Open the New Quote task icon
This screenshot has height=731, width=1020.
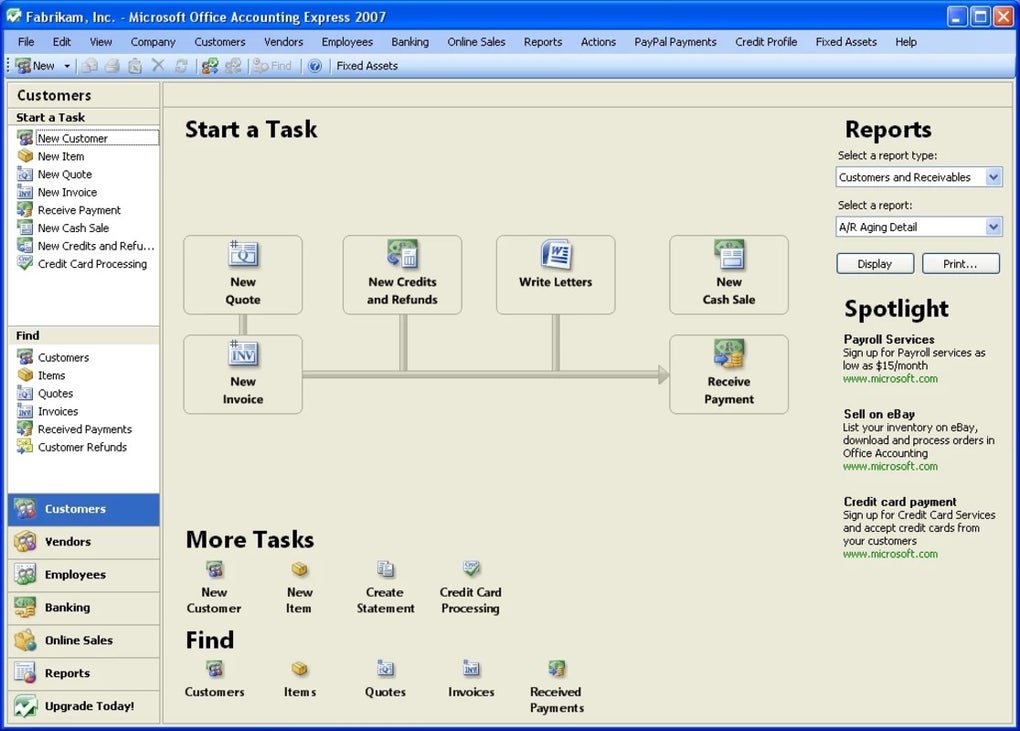(x=242, y=273)
